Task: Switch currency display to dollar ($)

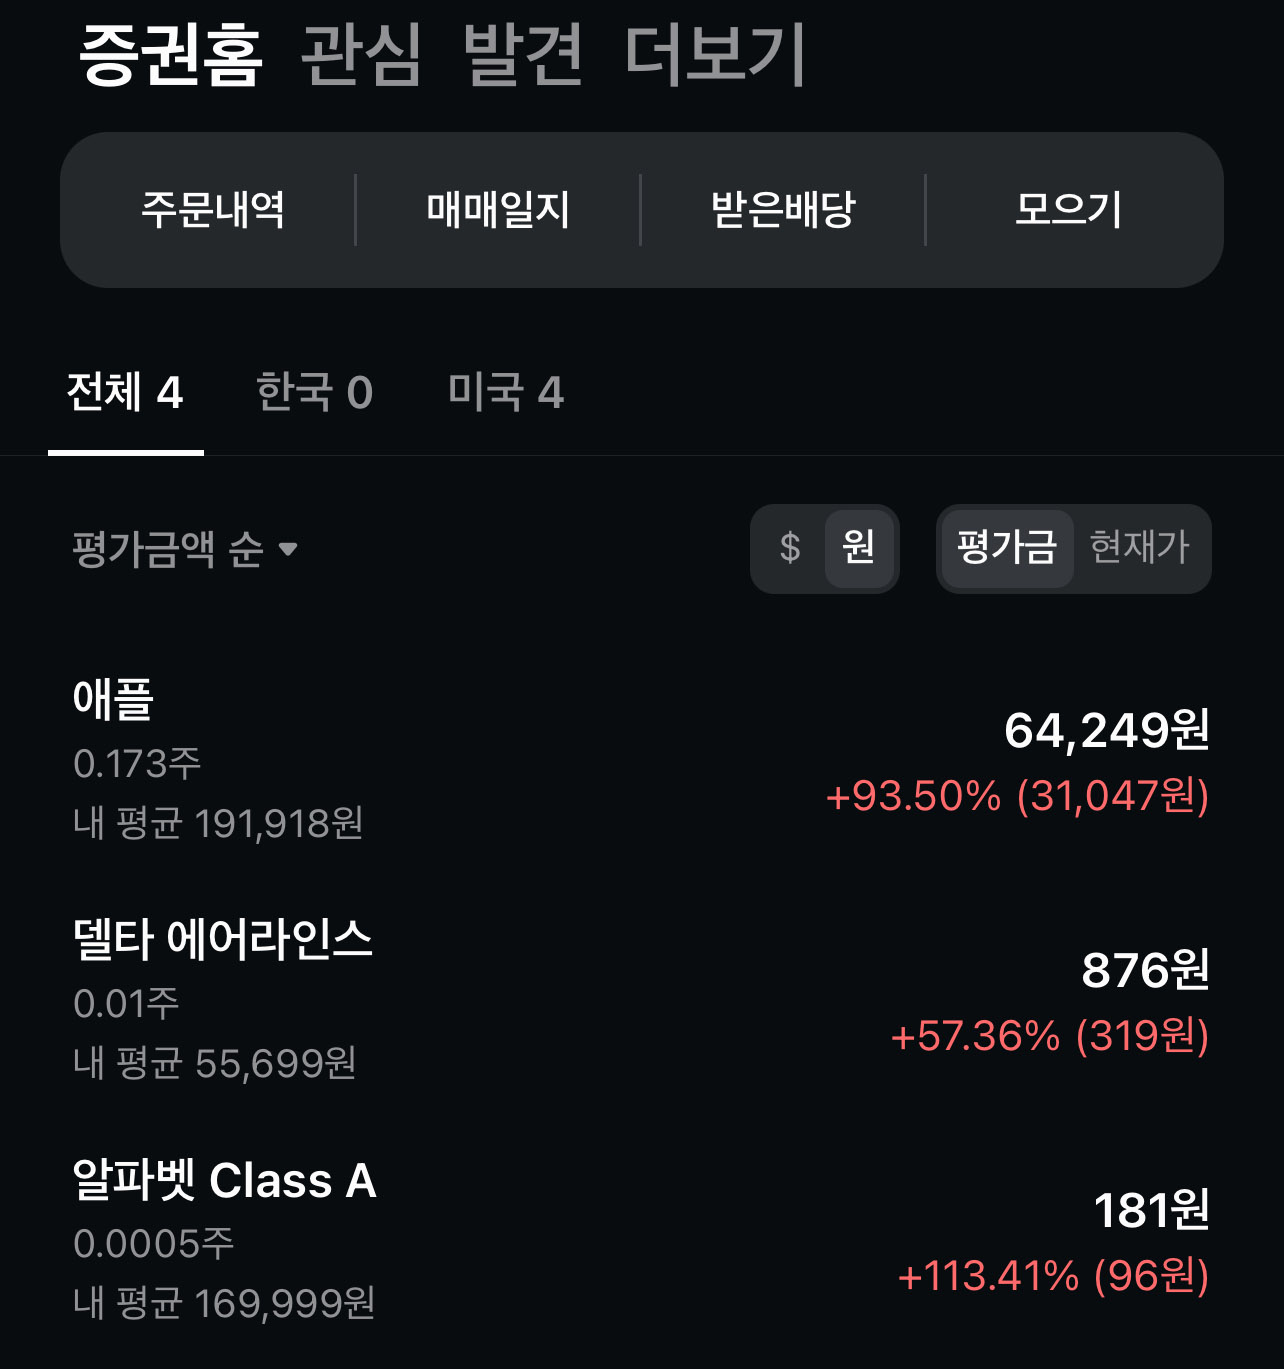Action: pos(790,548)
